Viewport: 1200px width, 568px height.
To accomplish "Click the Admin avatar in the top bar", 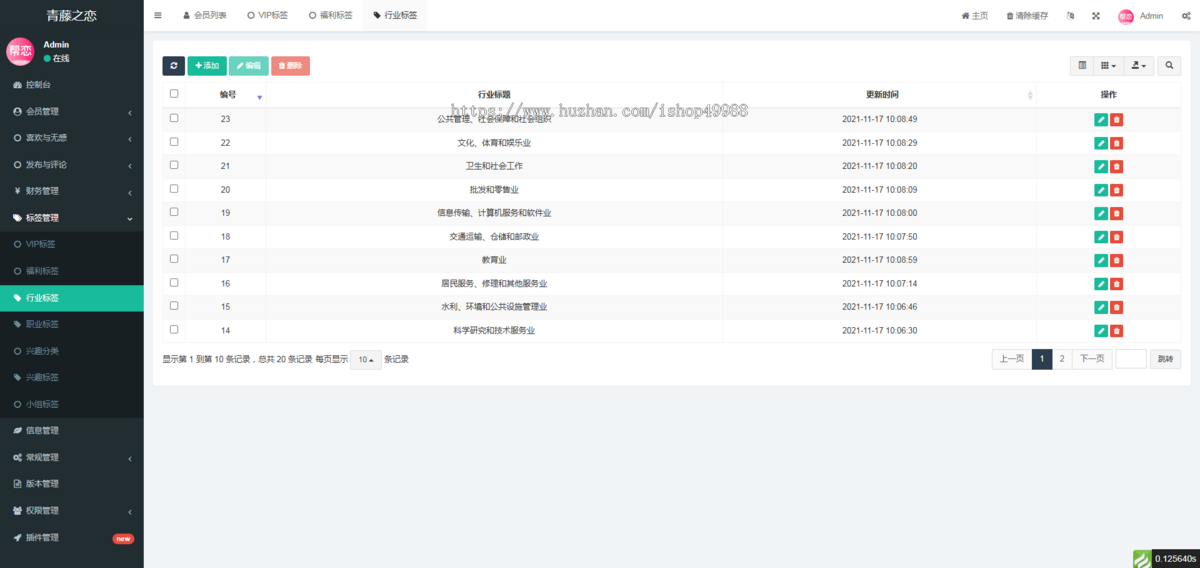I will click(x=1126, y=16).
